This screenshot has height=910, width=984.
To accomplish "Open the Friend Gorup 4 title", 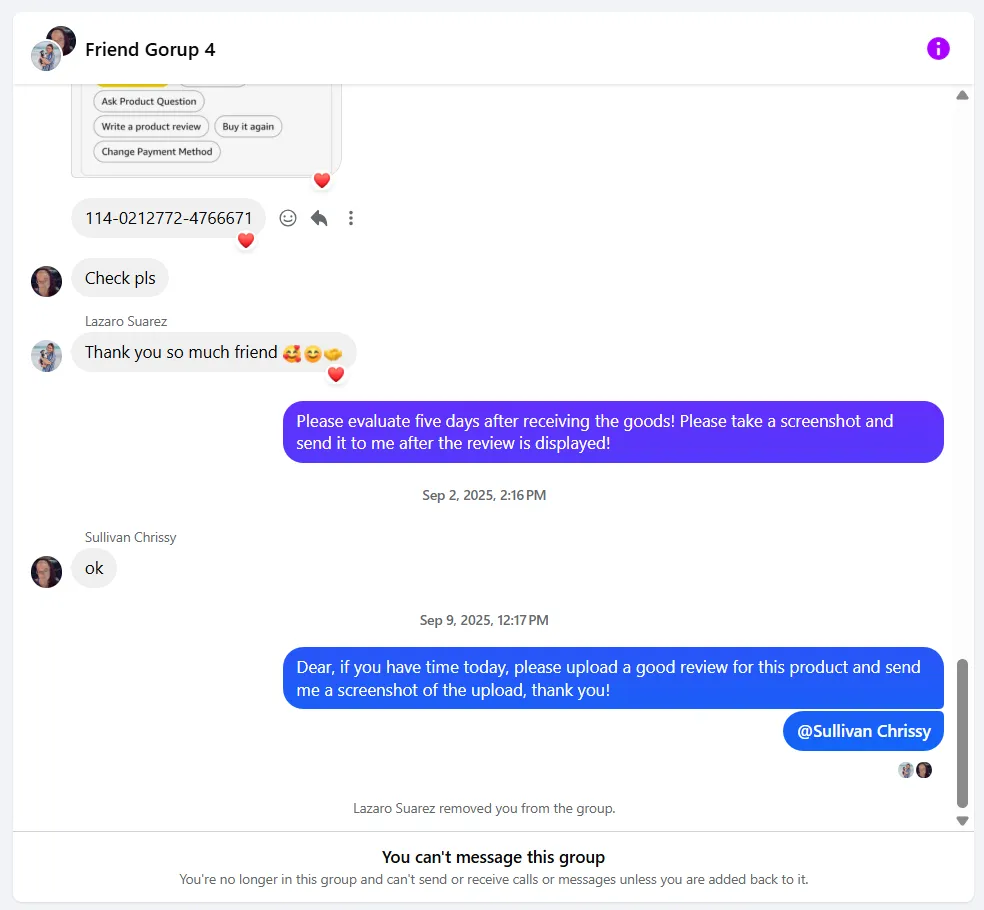I will click(x=150, y=50).
